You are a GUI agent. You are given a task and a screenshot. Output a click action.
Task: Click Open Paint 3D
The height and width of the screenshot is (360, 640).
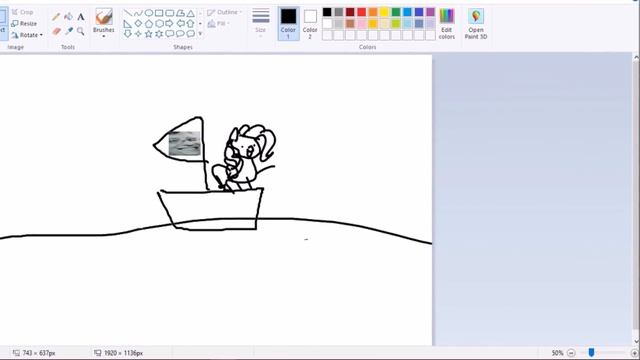476,24
